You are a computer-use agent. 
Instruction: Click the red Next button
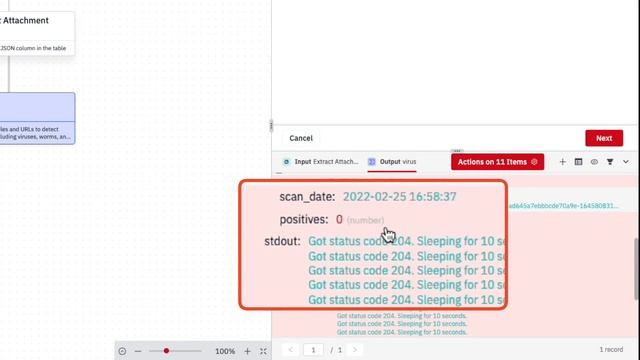(x=604, y=138)
